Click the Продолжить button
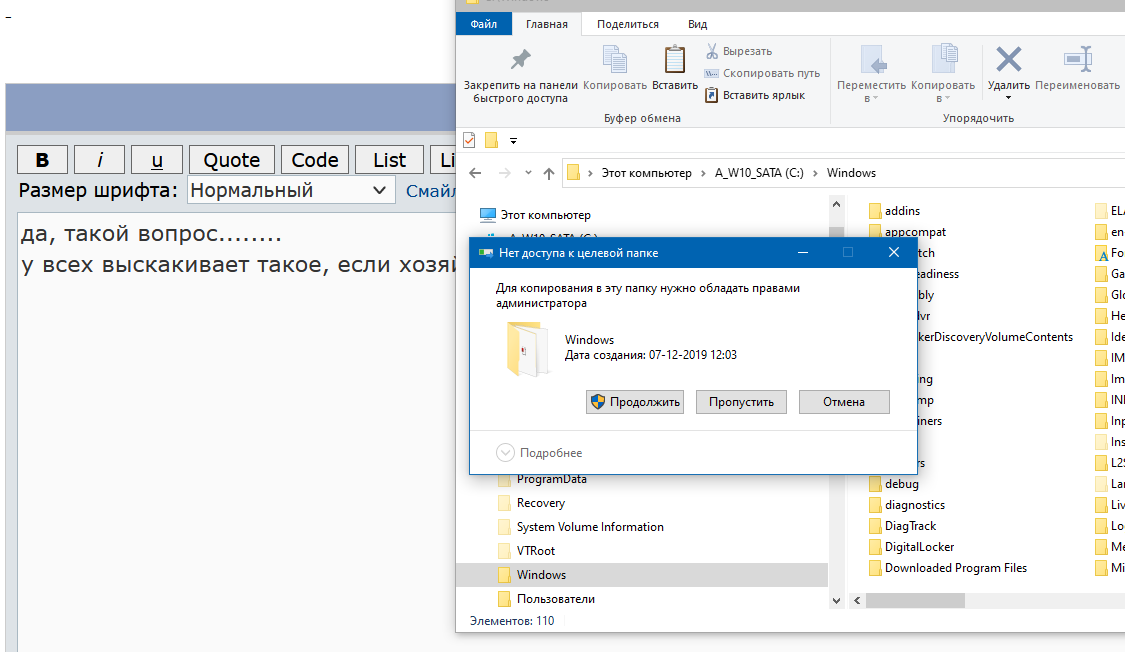Screen dimensions: 1125x652 [635, 402]
